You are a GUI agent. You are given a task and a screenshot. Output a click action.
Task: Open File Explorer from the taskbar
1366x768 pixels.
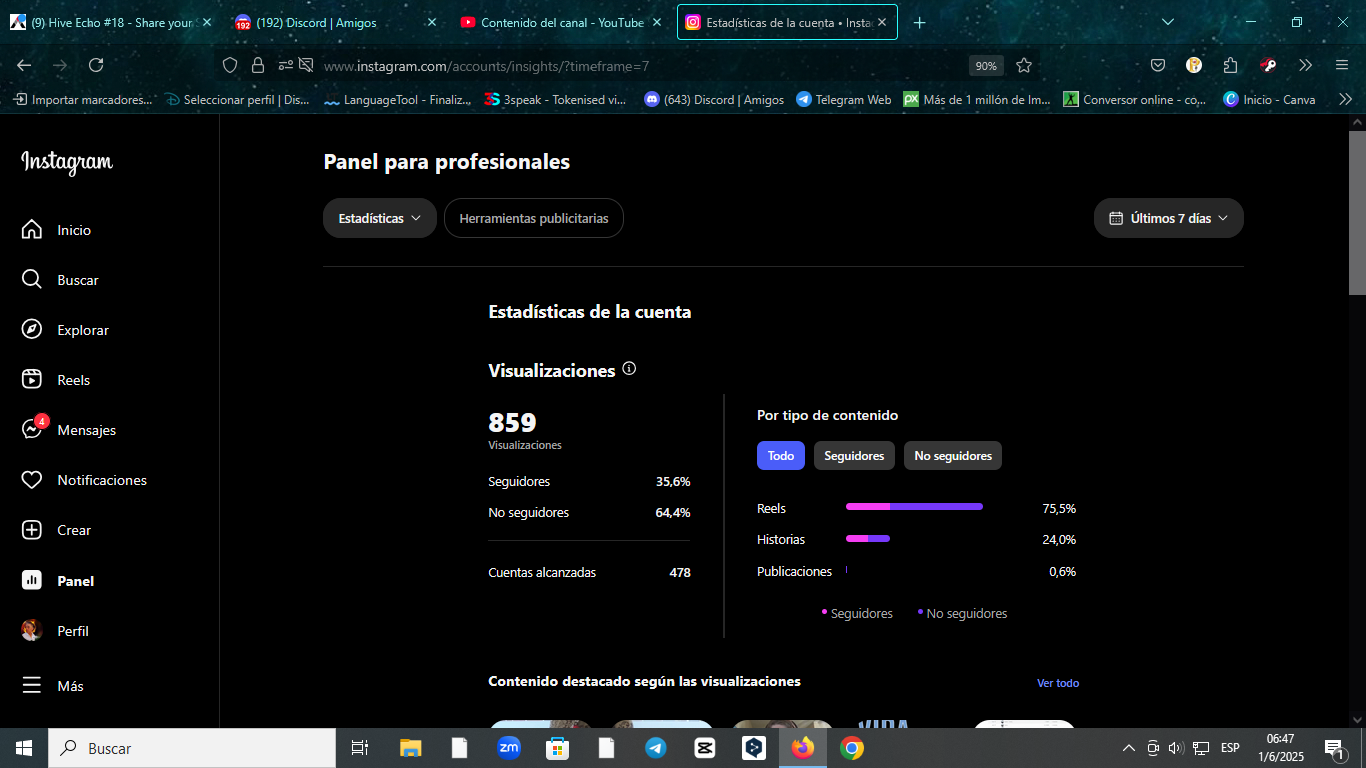[x=411, y=748]
